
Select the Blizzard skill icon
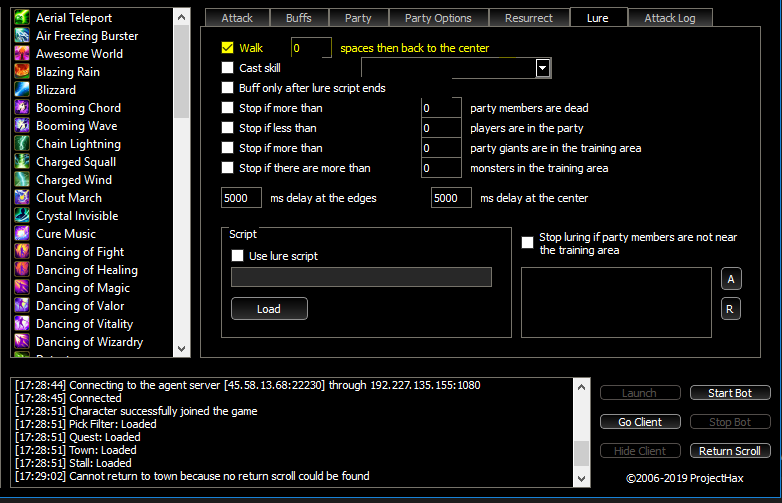pos(22,90)
